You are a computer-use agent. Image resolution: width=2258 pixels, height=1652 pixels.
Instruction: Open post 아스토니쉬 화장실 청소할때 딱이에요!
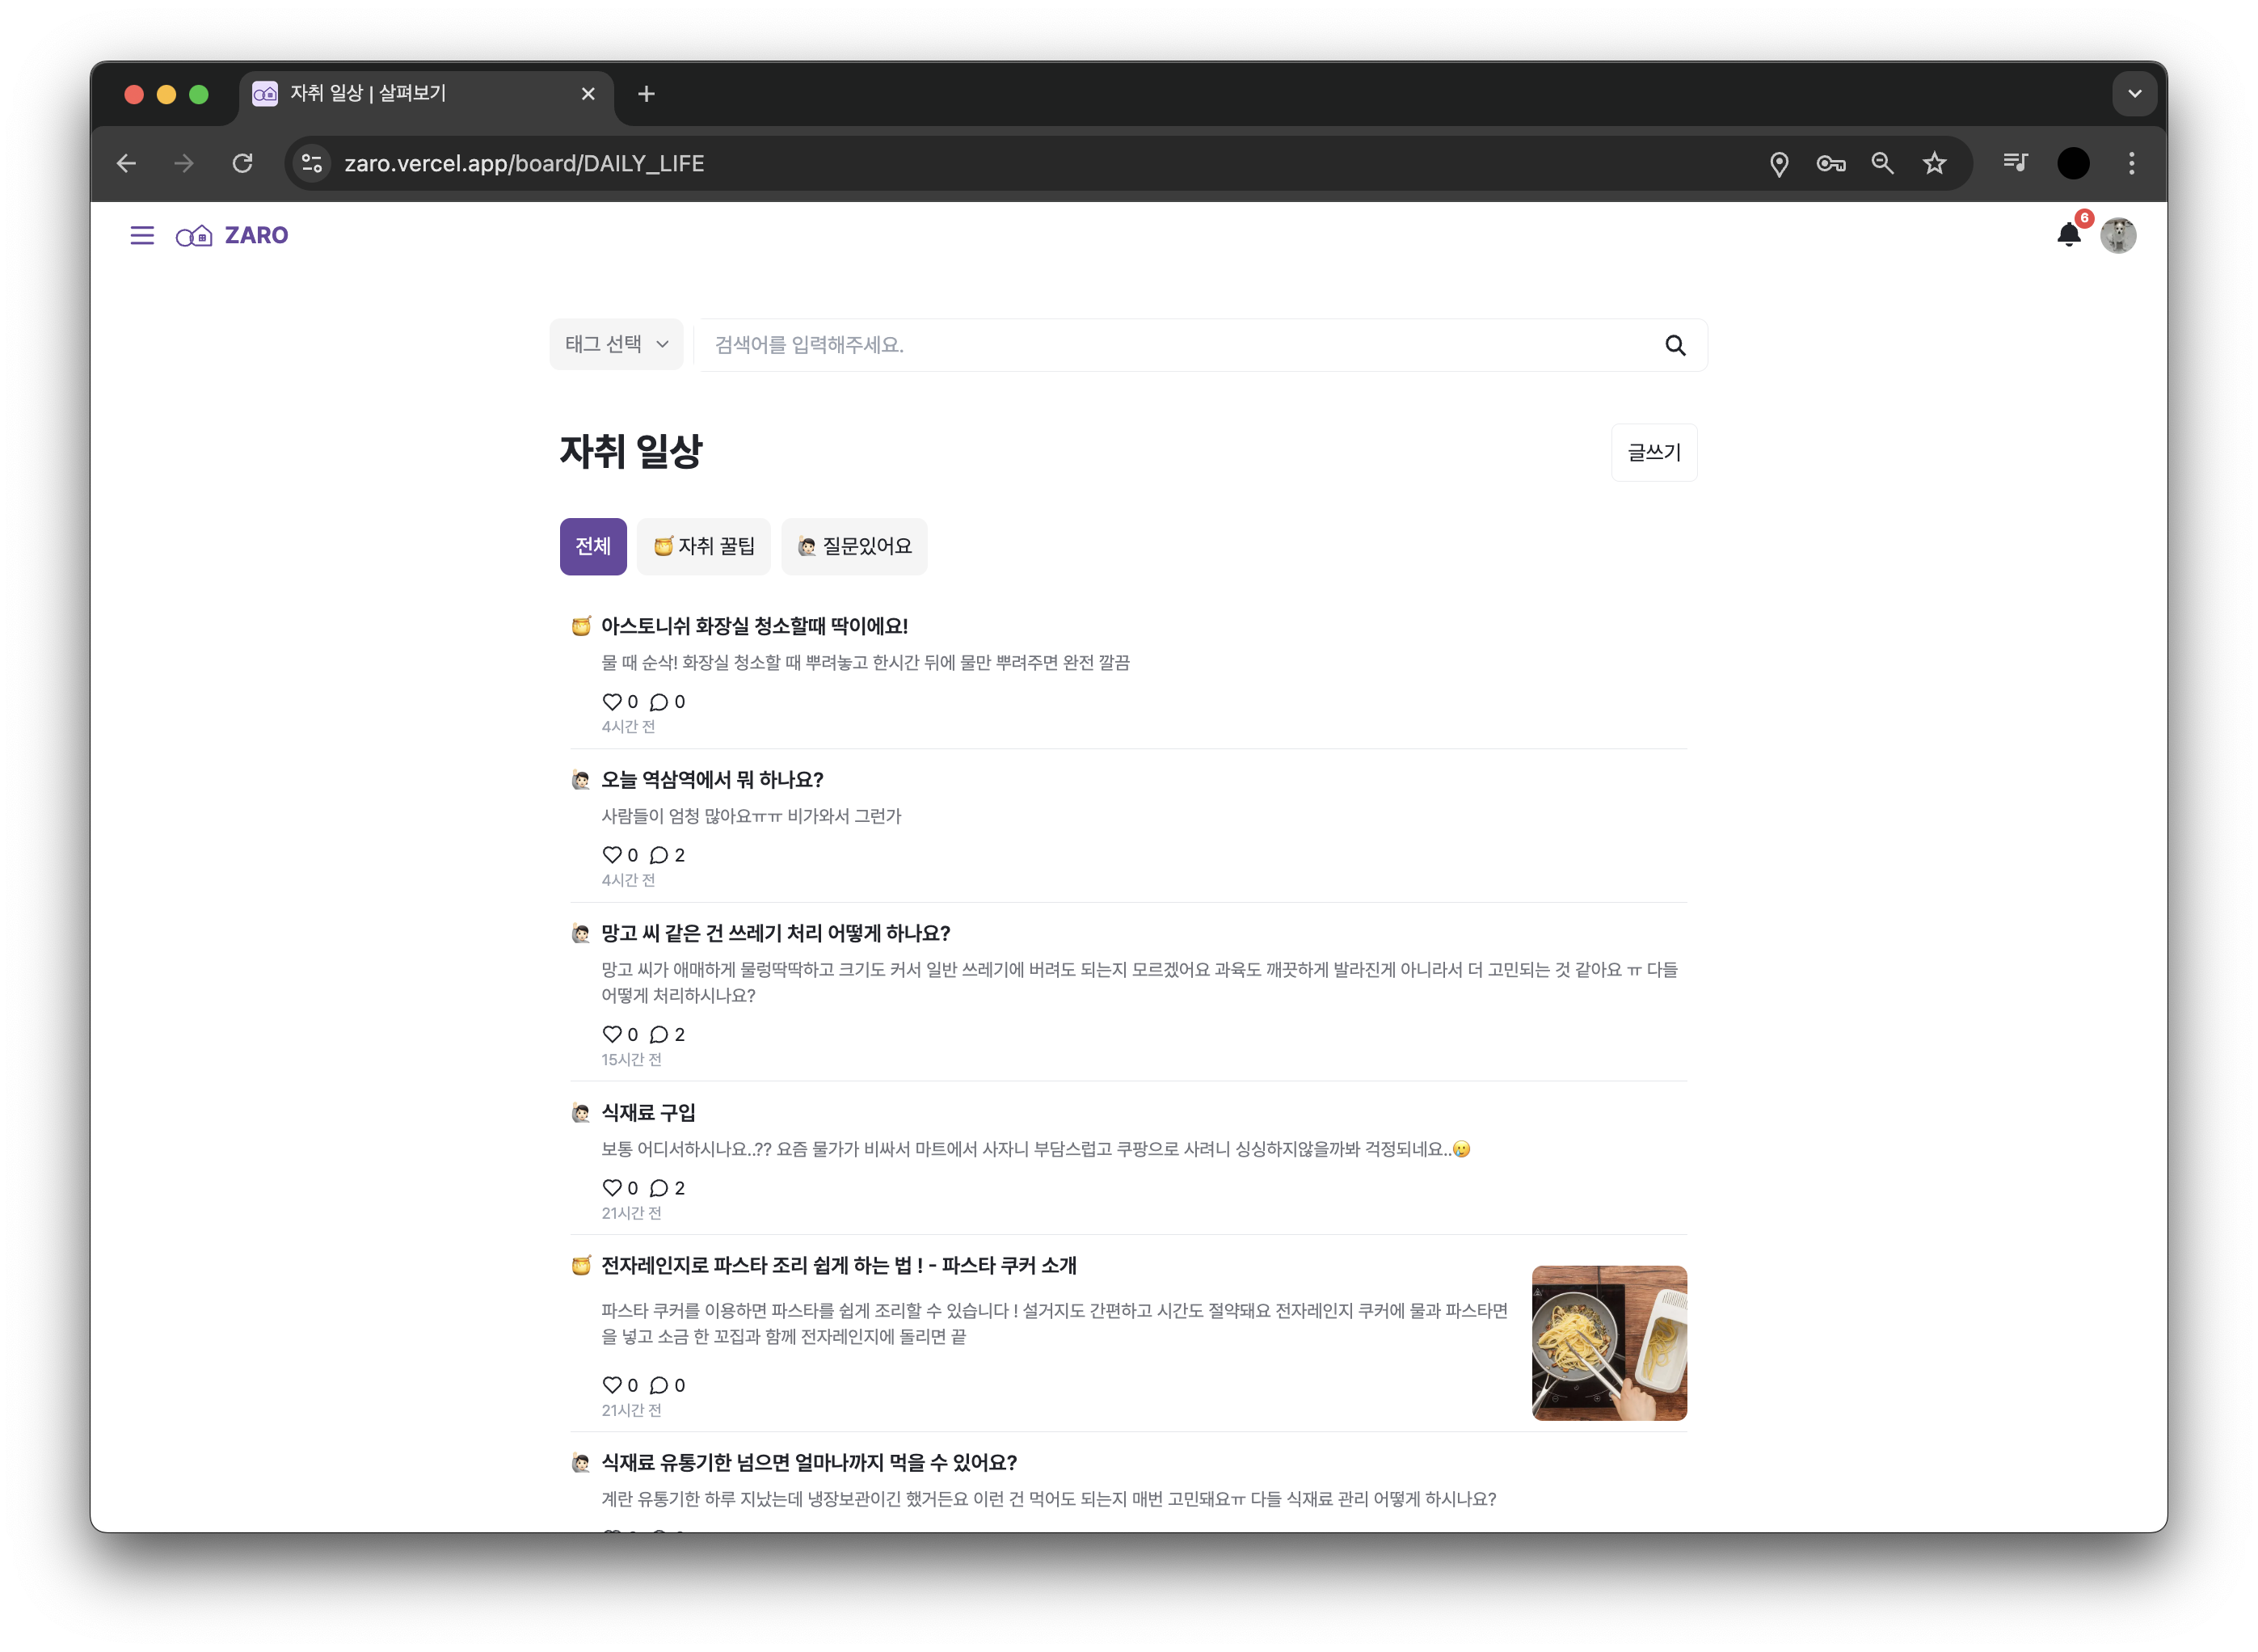click(754, 626)
